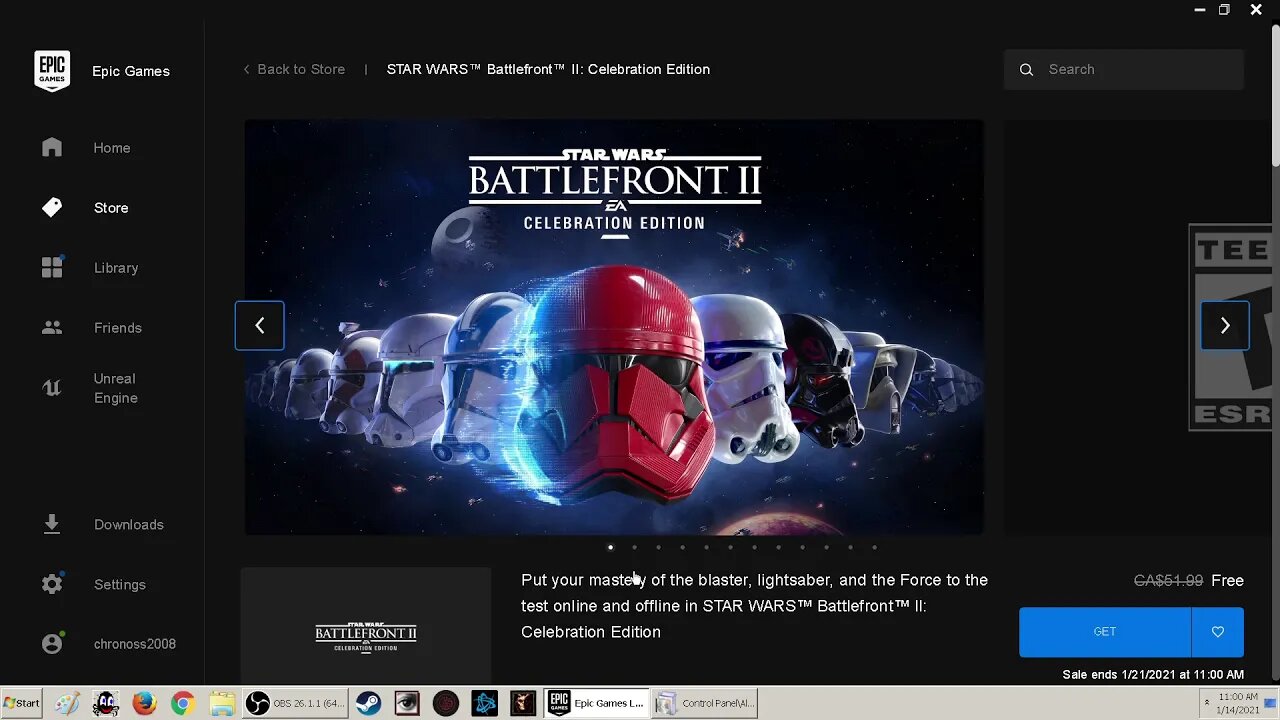
Task: Click the breadcrumb title STAR WARS Battlefront II
Action: click(548, 69)
